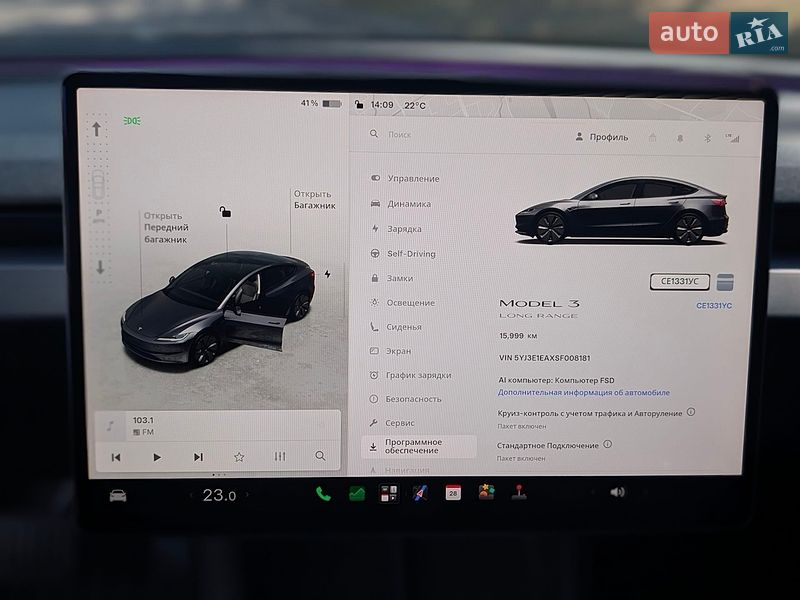Tap the headlights indicator icon

132,121
